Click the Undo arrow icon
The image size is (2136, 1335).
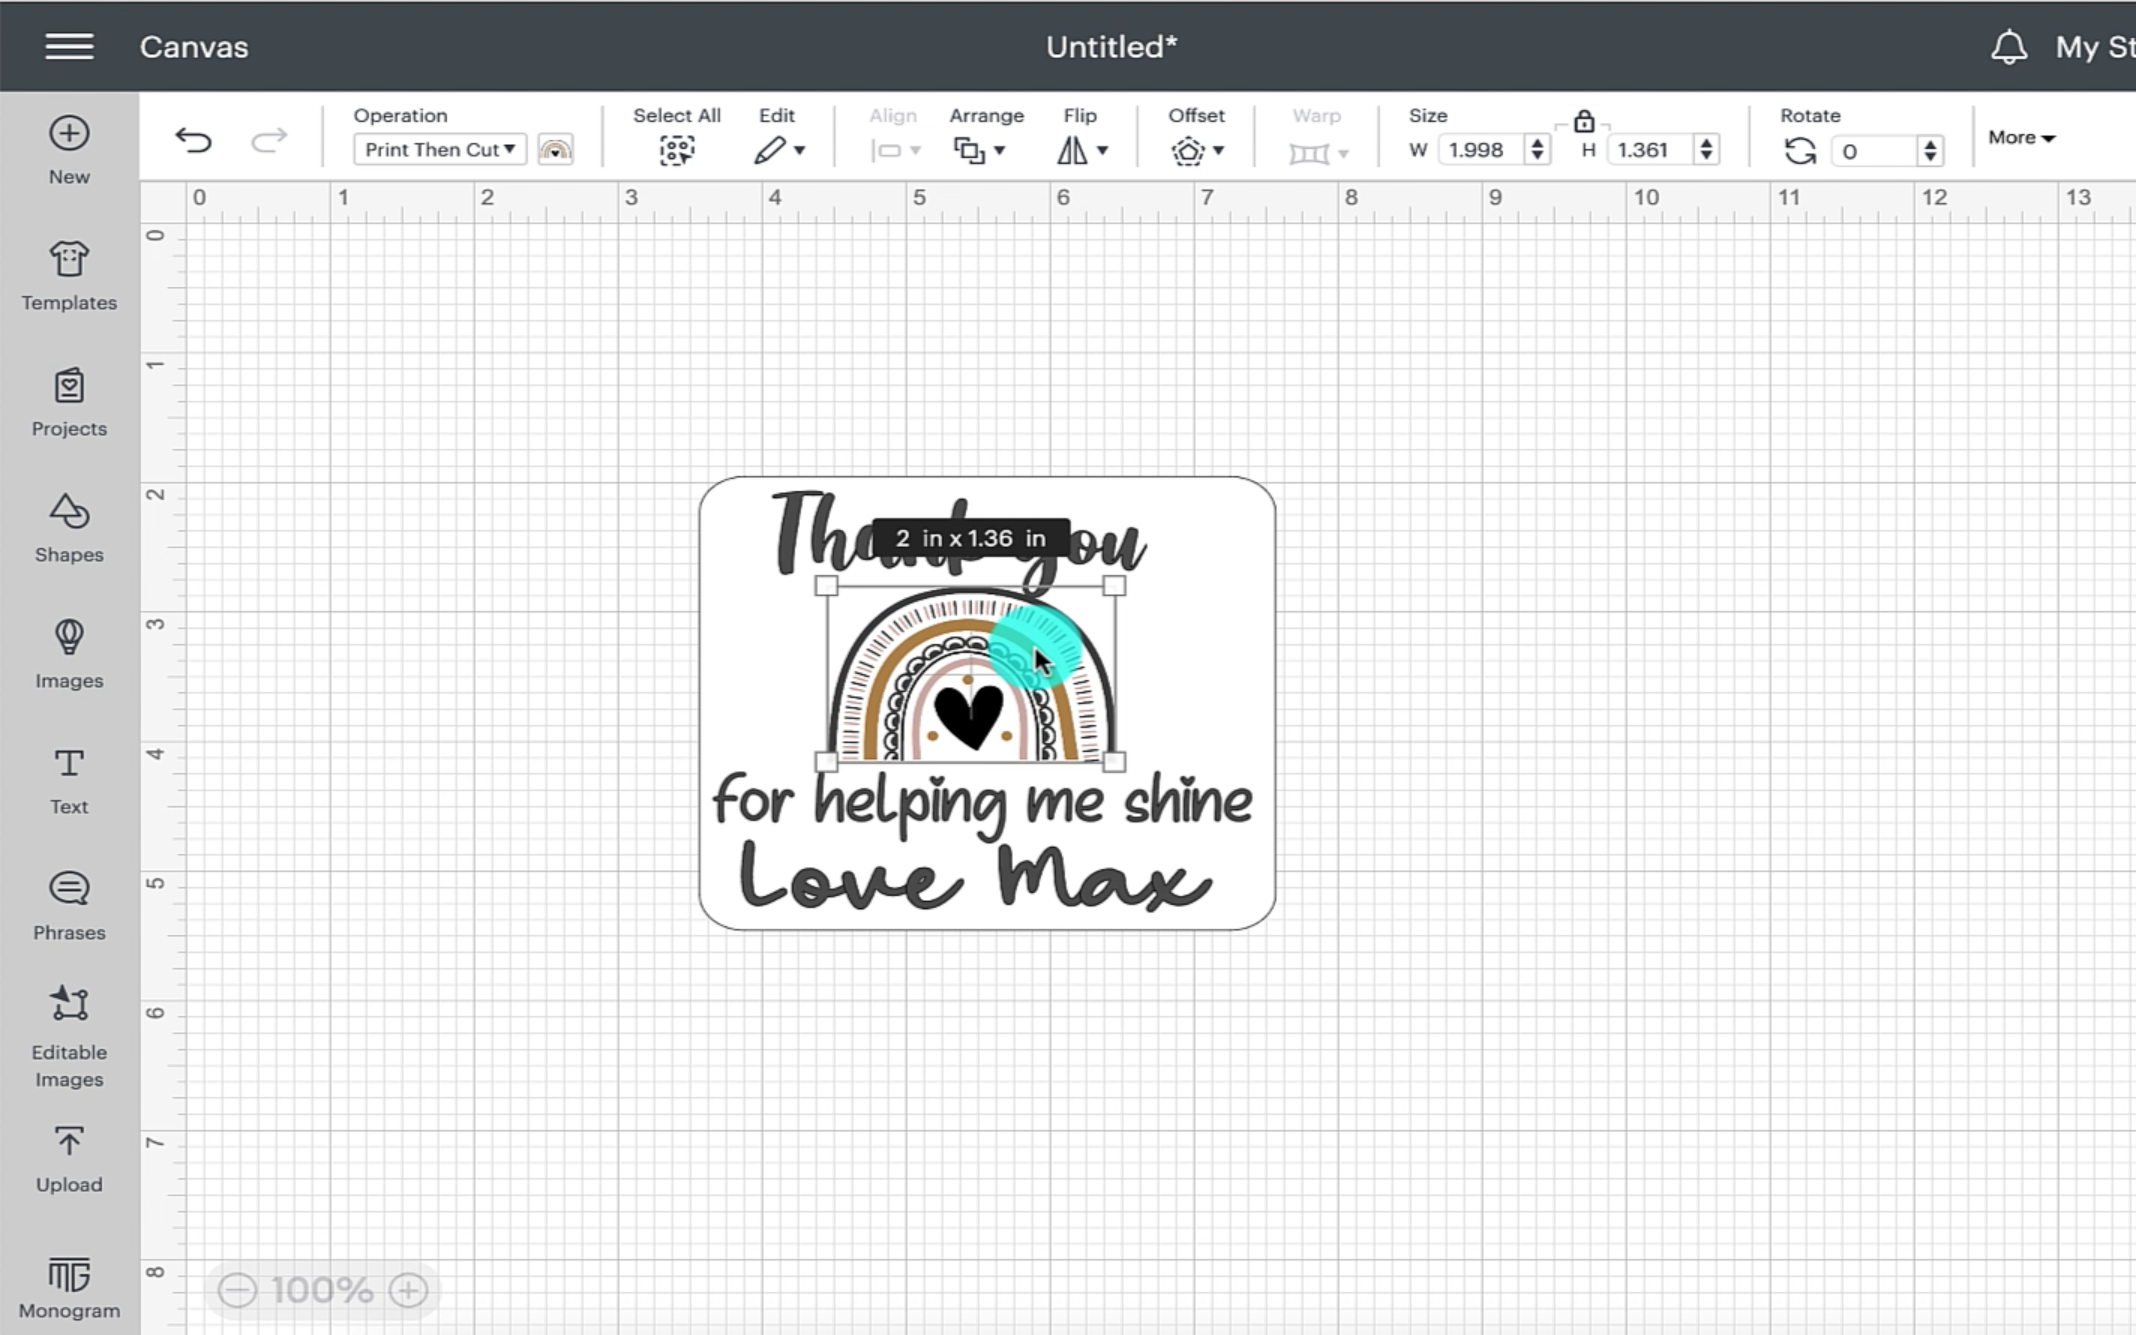[x=193, y=140]
